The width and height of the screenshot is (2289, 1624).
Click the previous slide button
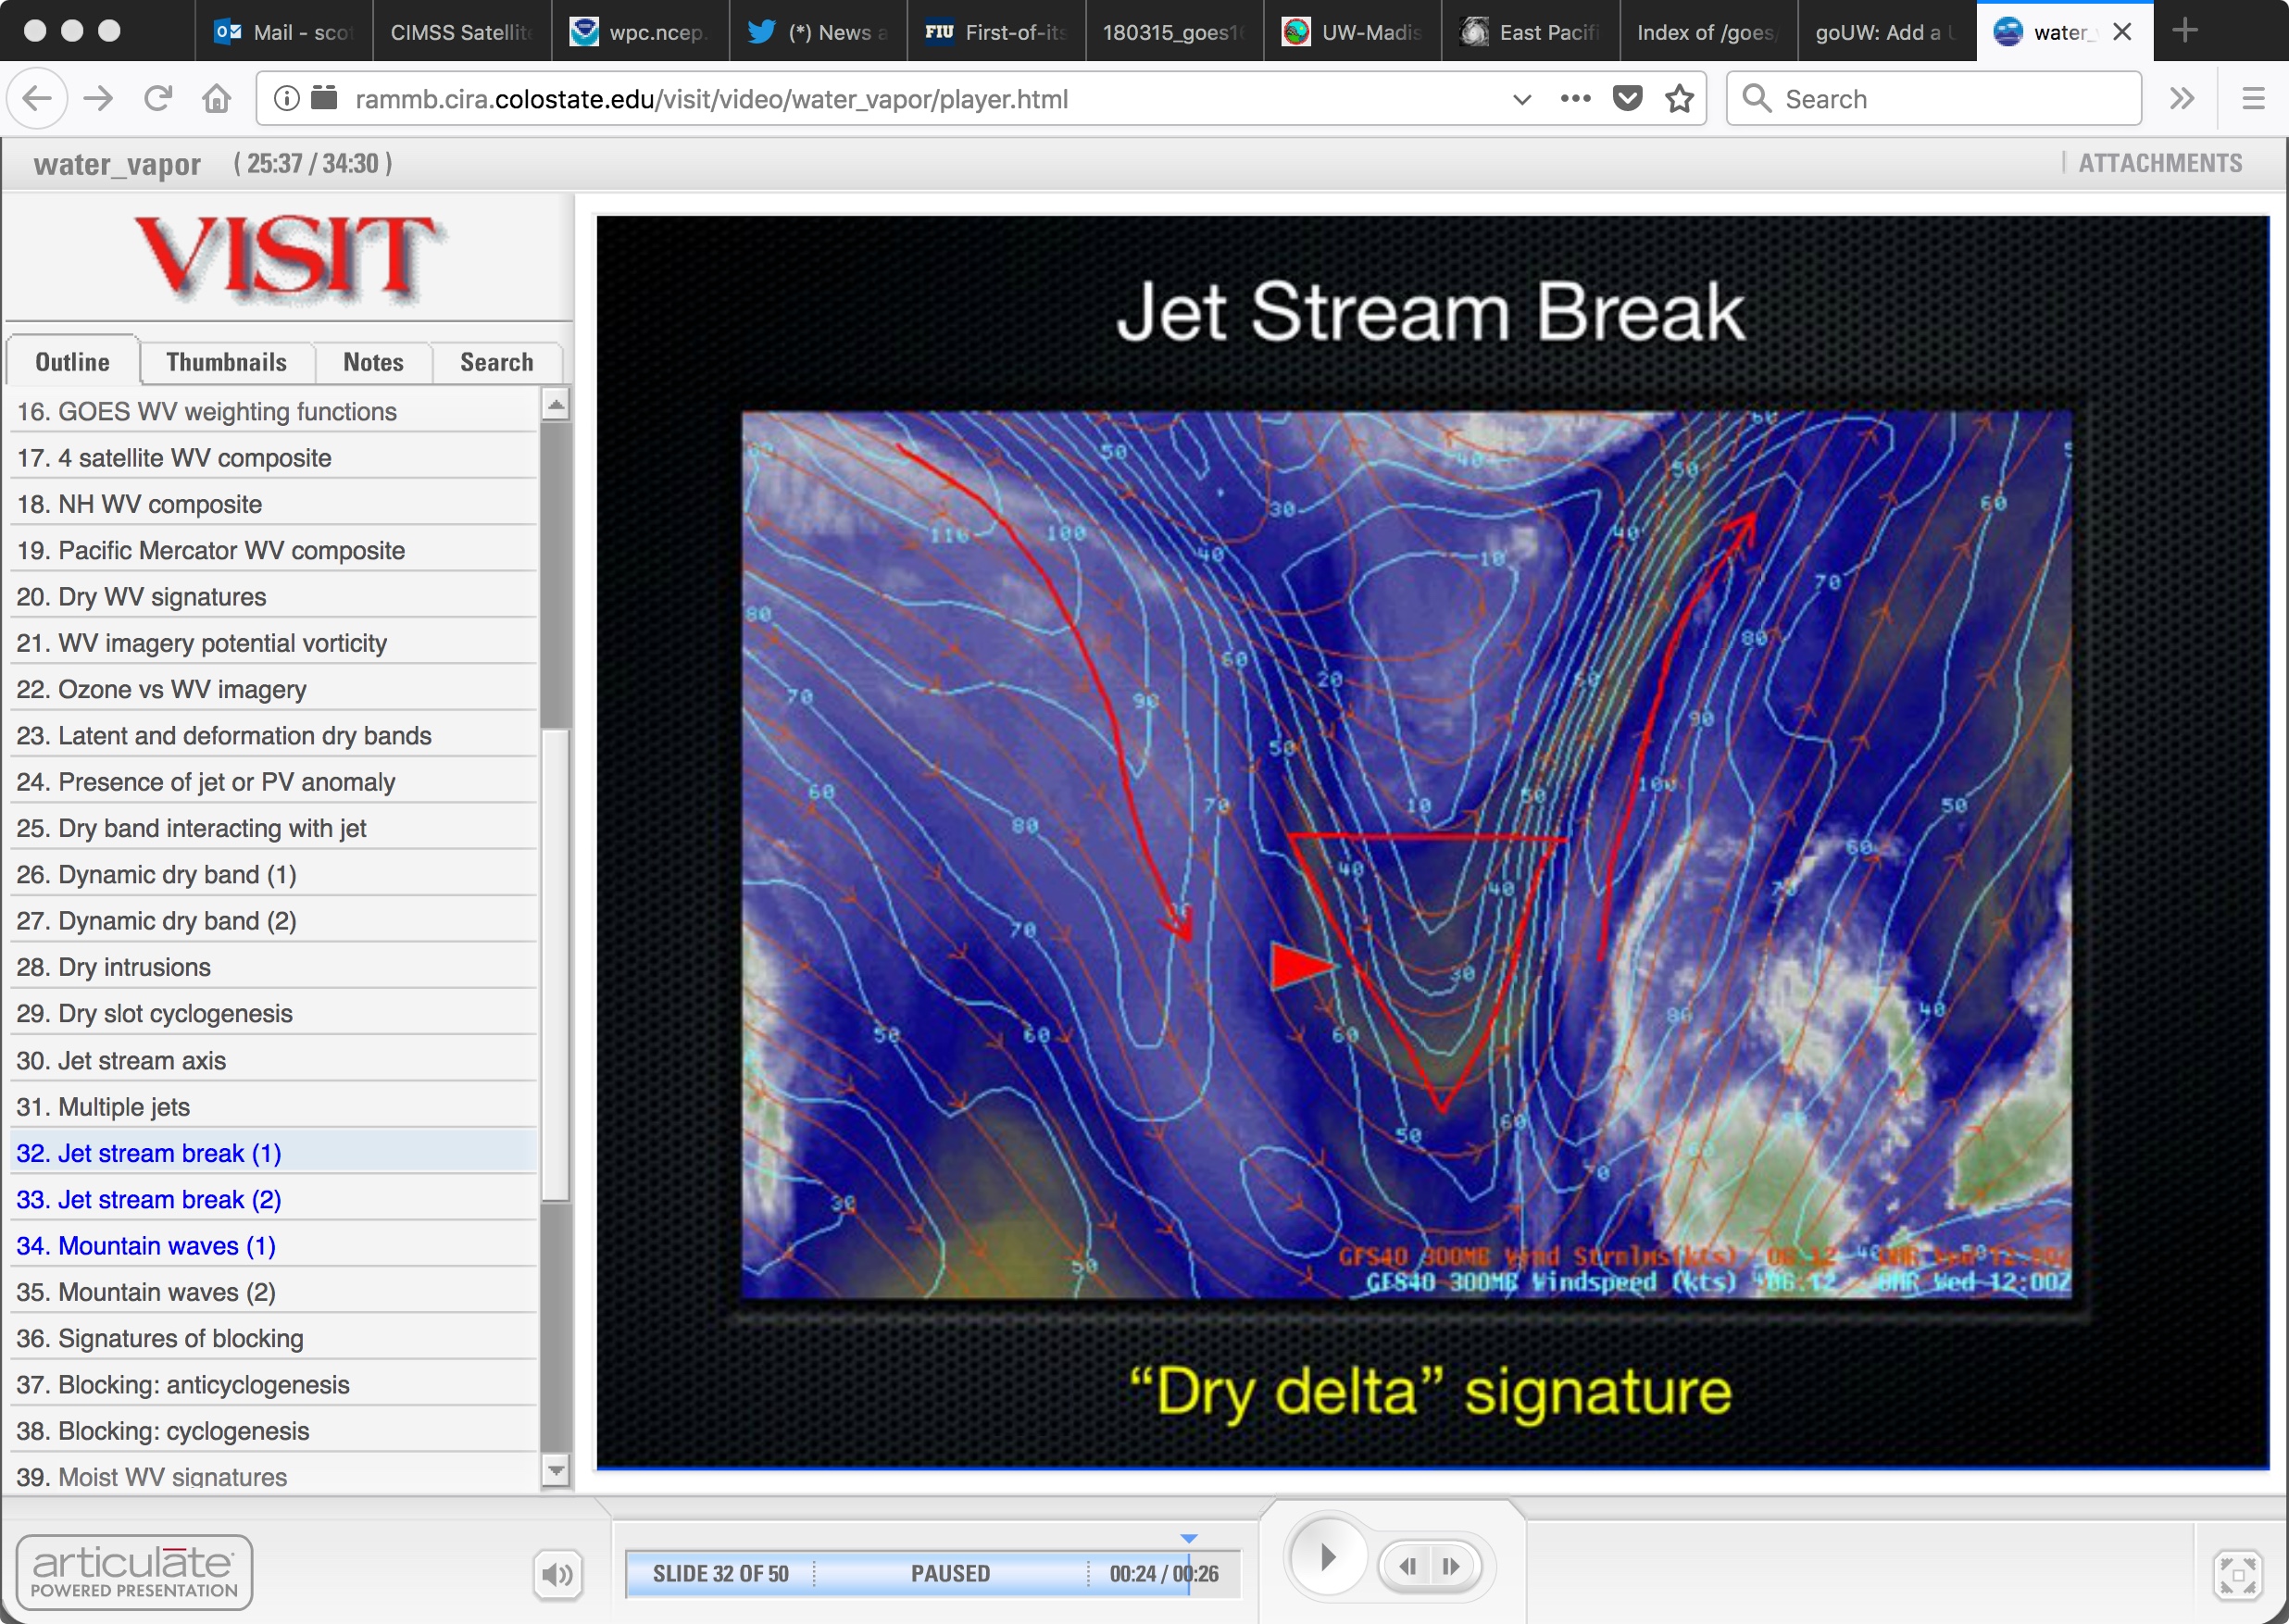pos(1408,1566)
